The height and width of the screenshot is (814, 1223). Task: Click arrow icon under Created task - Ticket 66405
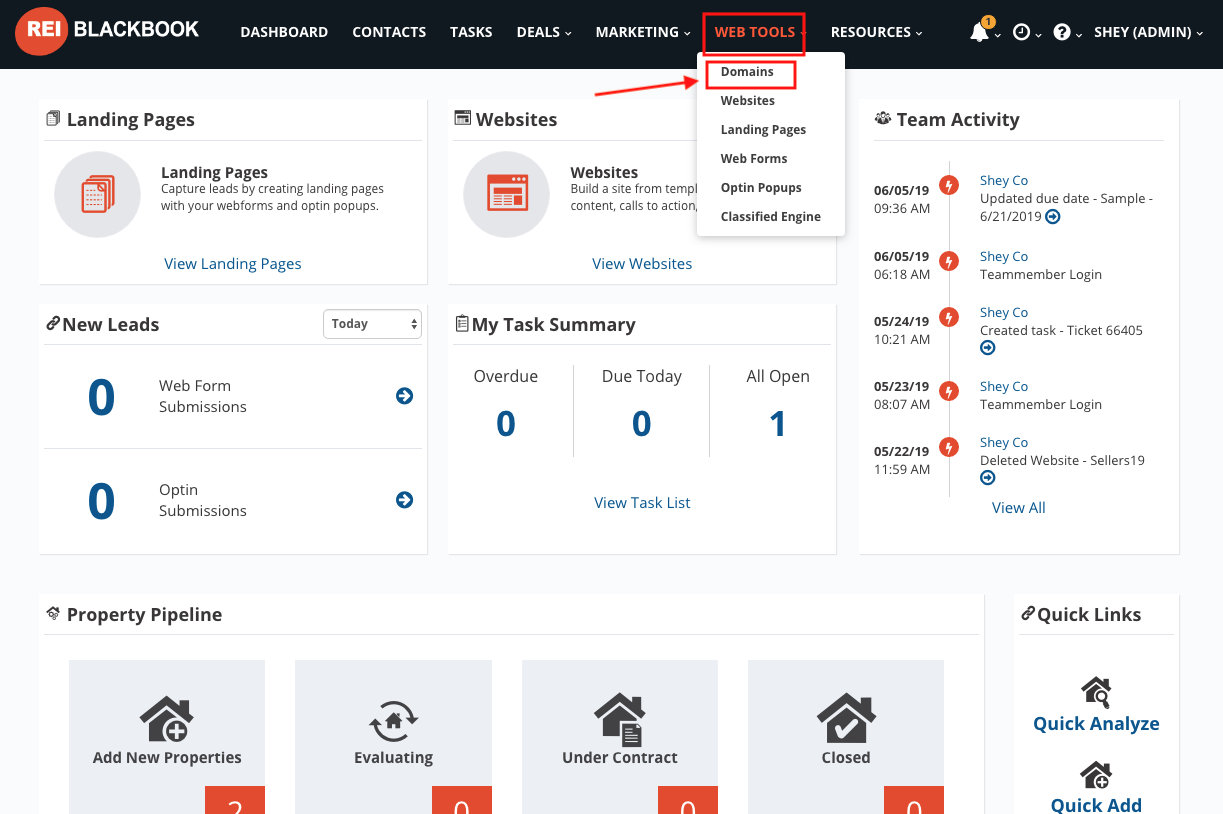988,348
